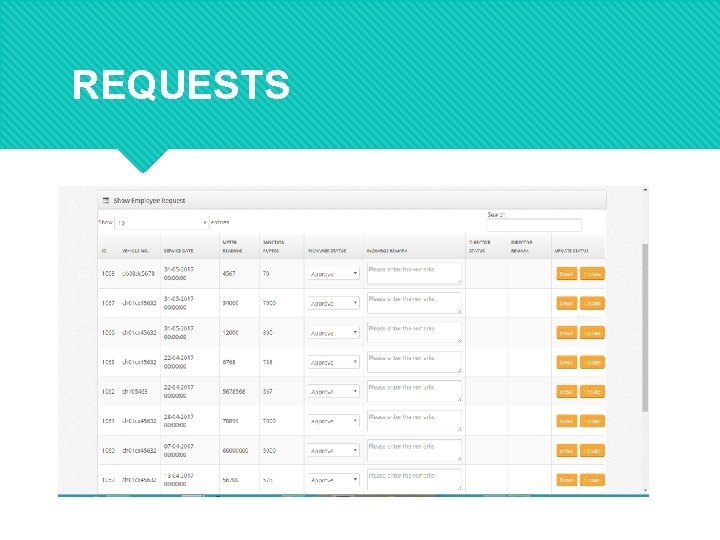The image size is (720, 540).
Task: Open Approve dropdown in the 13-04-2017 row
Action: coord(333,480)
